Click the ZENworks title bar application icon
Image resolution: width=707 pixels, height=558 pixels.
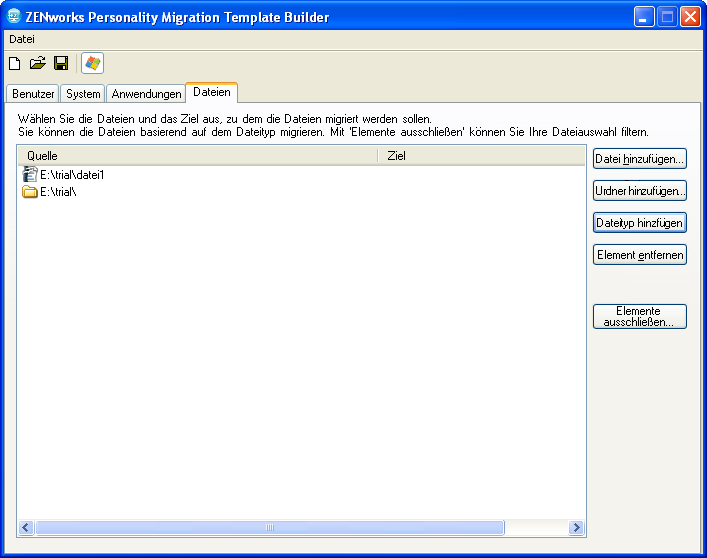(x=14, y=16)
